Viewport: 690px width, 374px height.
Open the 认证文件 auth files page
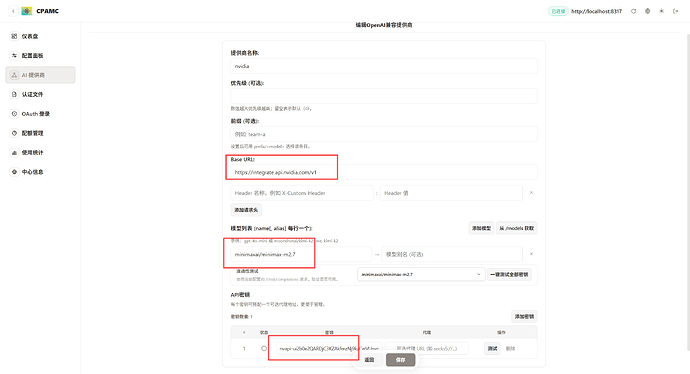pyautogui.click(x=40, y=94)
